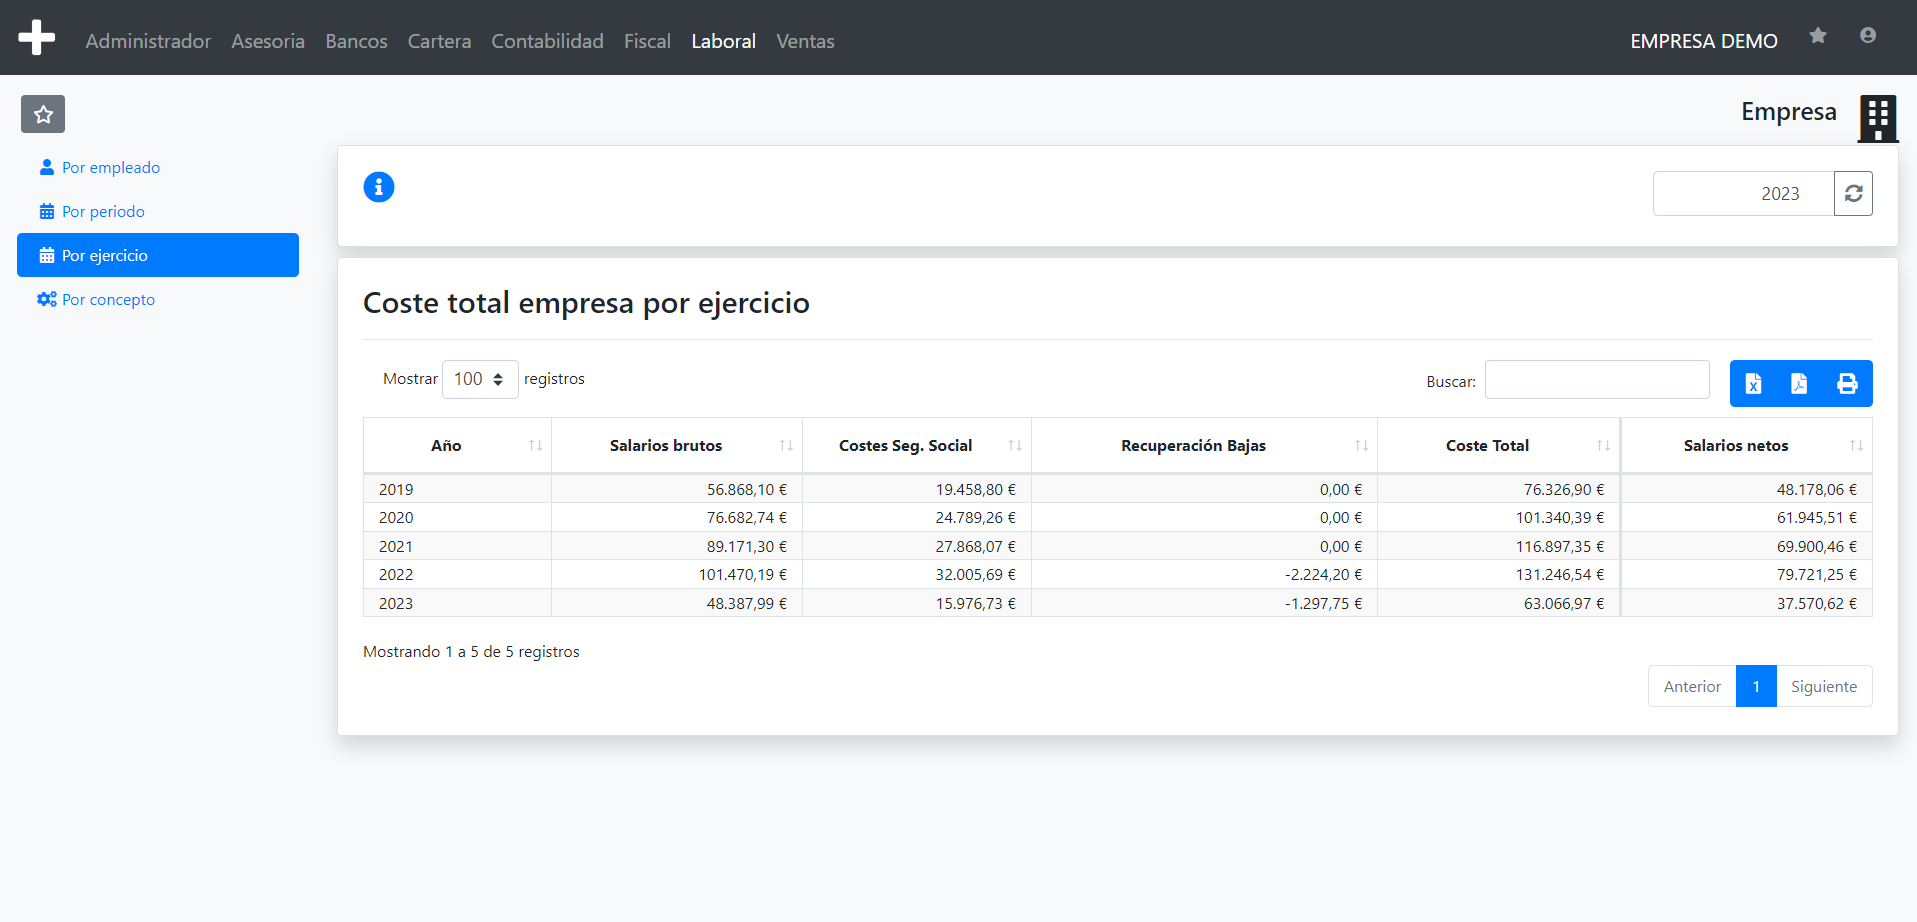Click the 63.066,97 € total cost cell
The width and height of the screenshot is (1917, 922).
1499,603
